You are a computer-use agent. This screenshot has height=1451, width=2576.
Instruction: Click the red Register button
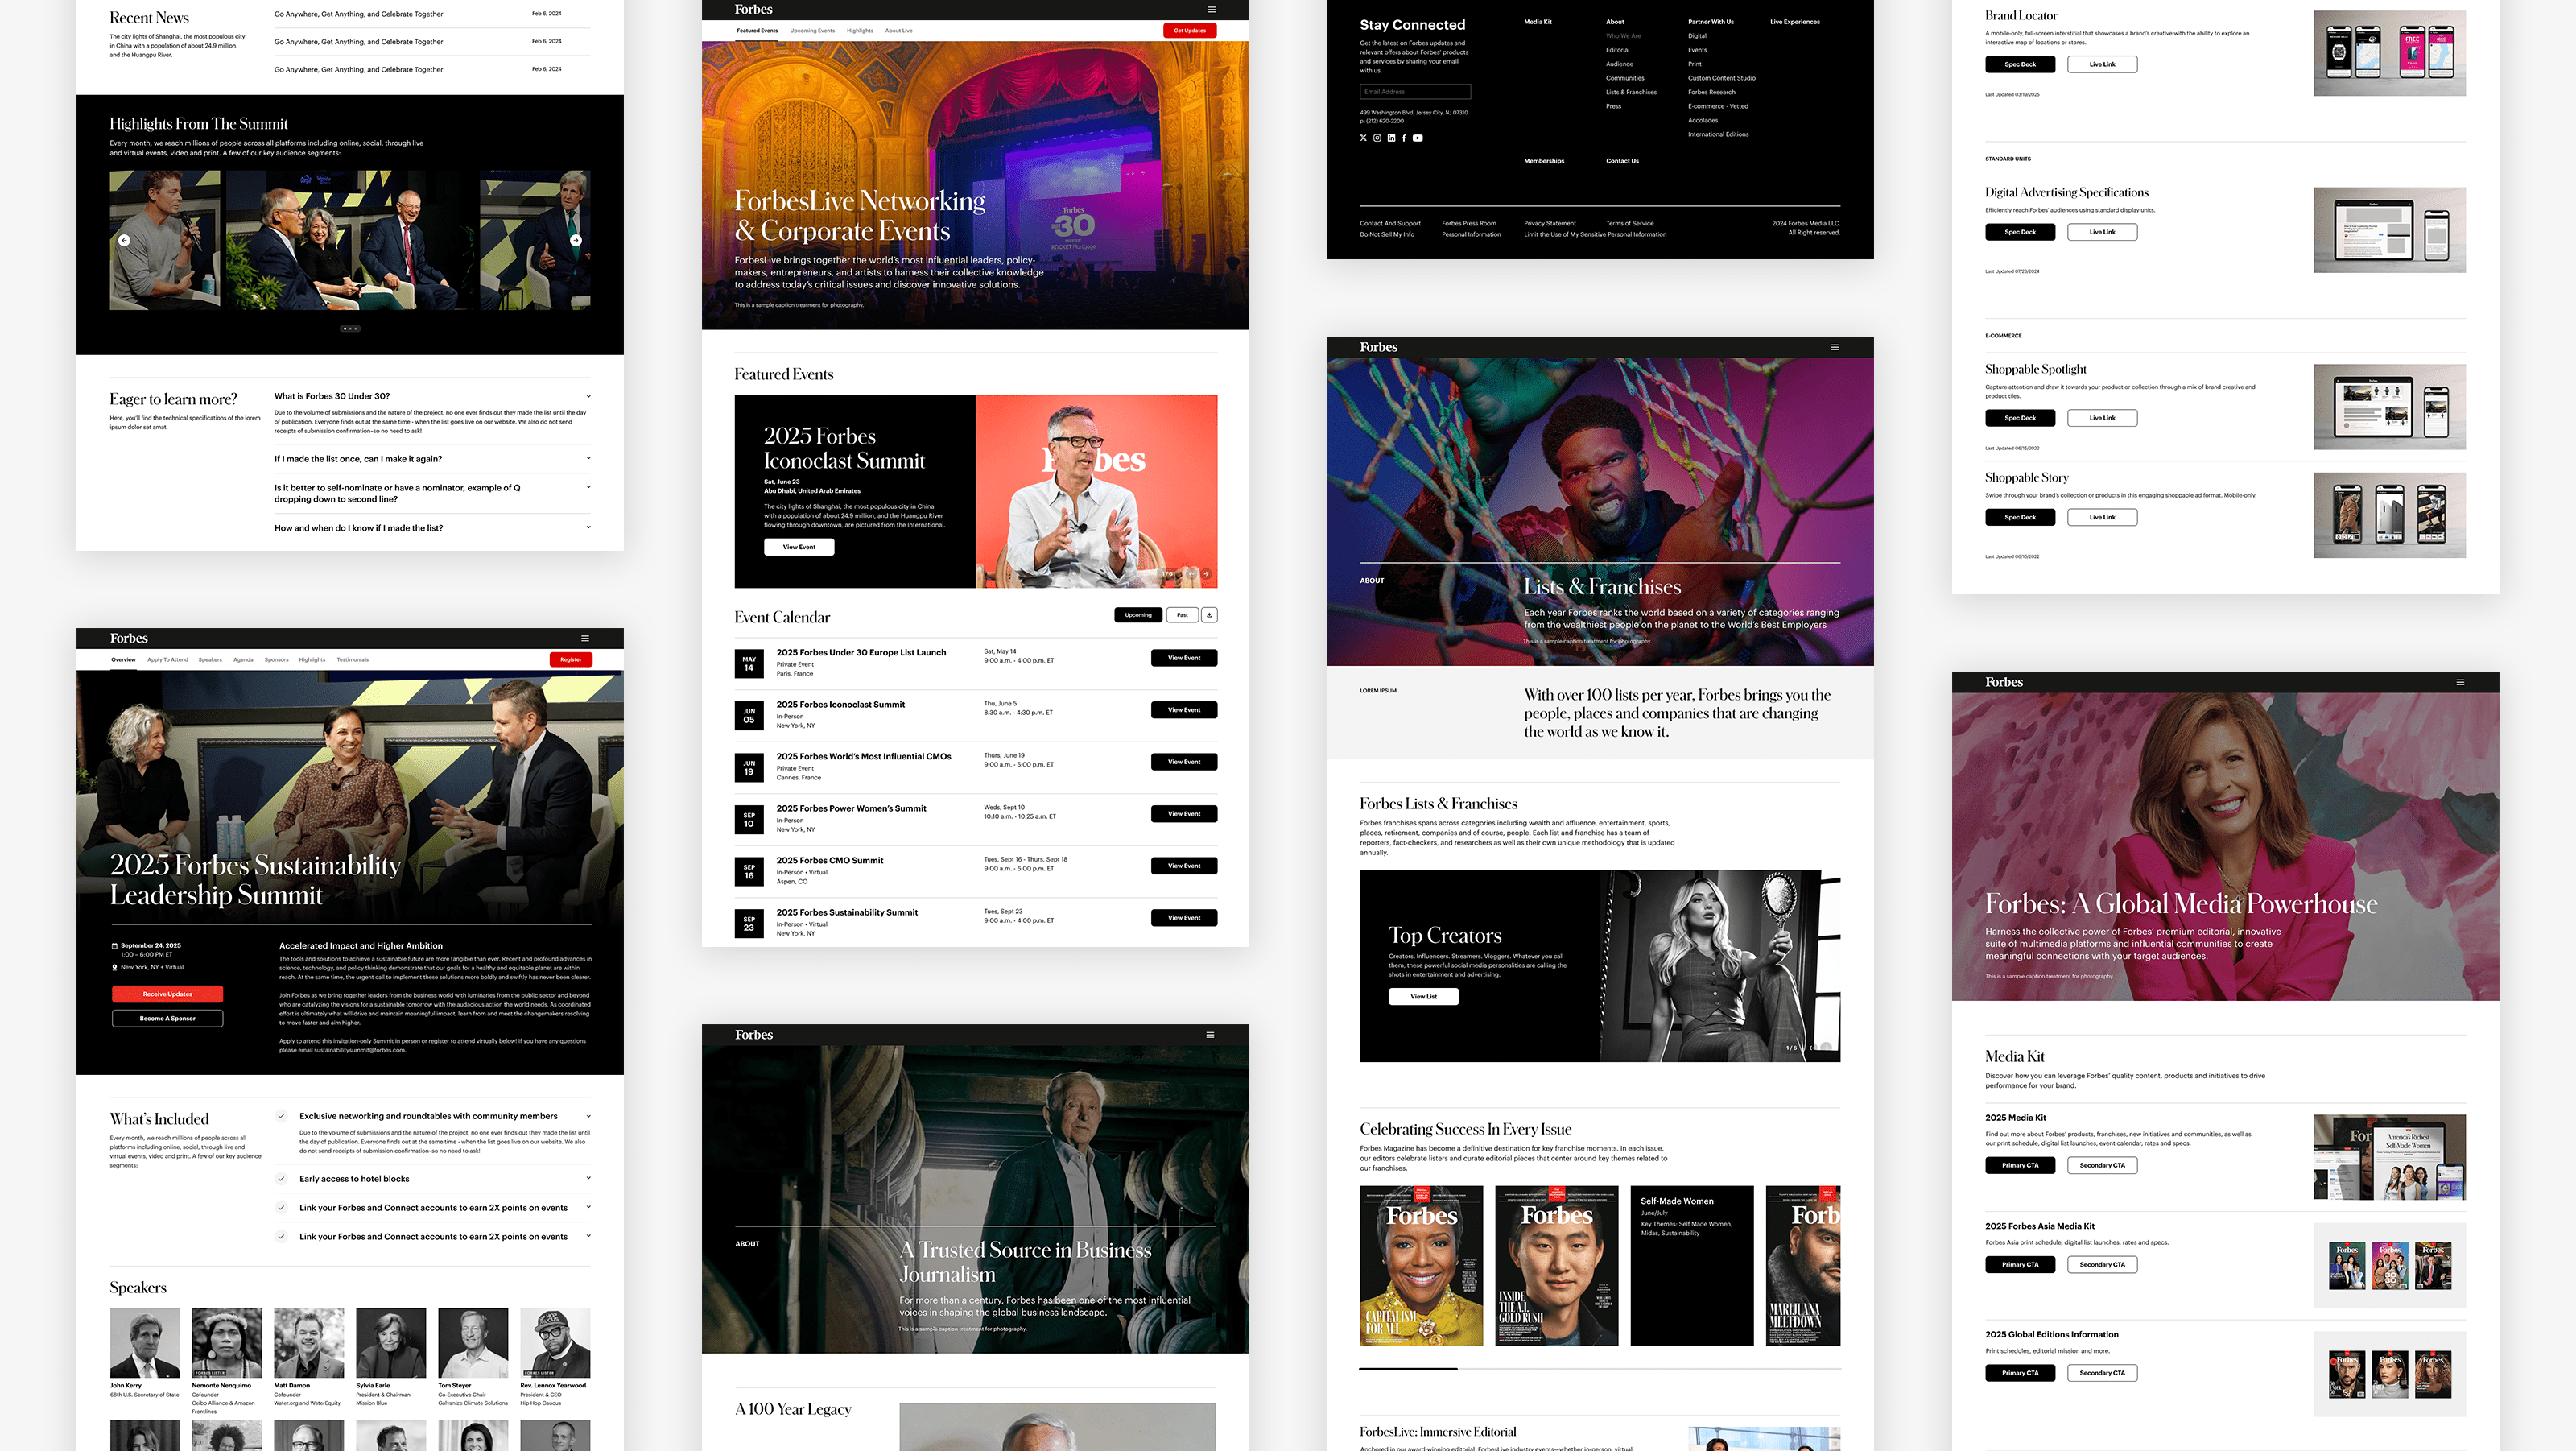pyautogui.click(x=571, y=660)
